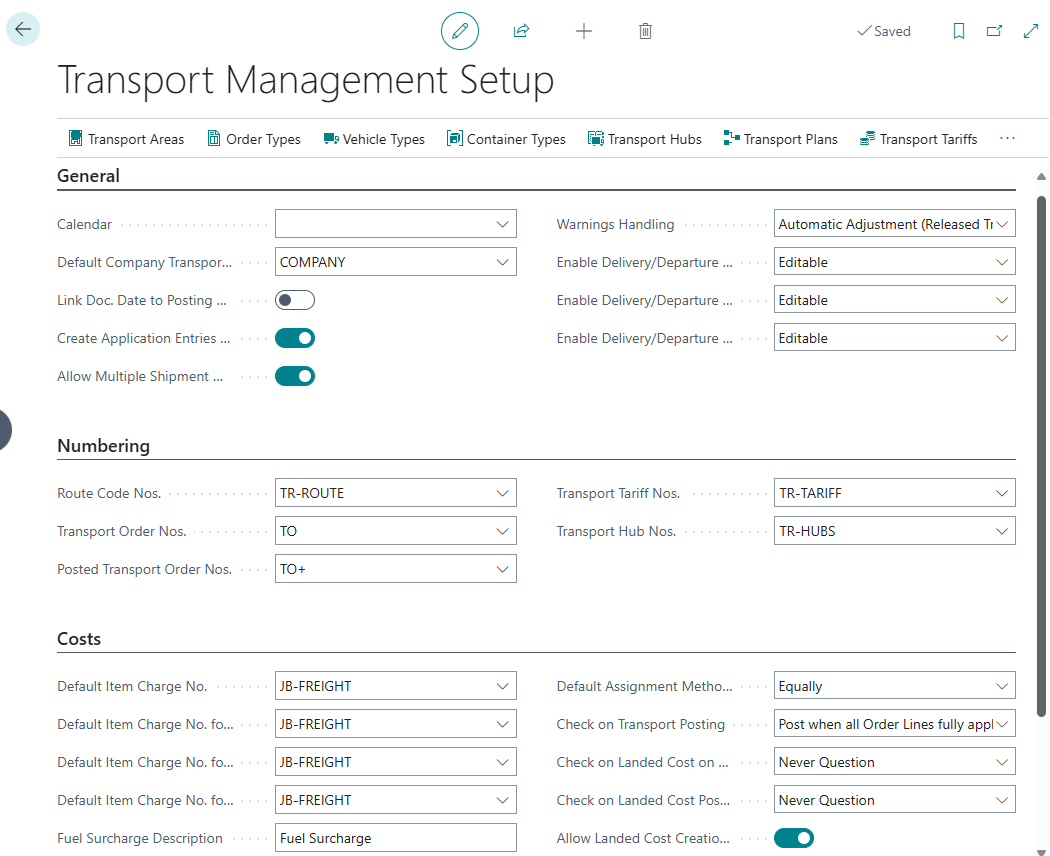Open page in new window icon

(994, 31)
